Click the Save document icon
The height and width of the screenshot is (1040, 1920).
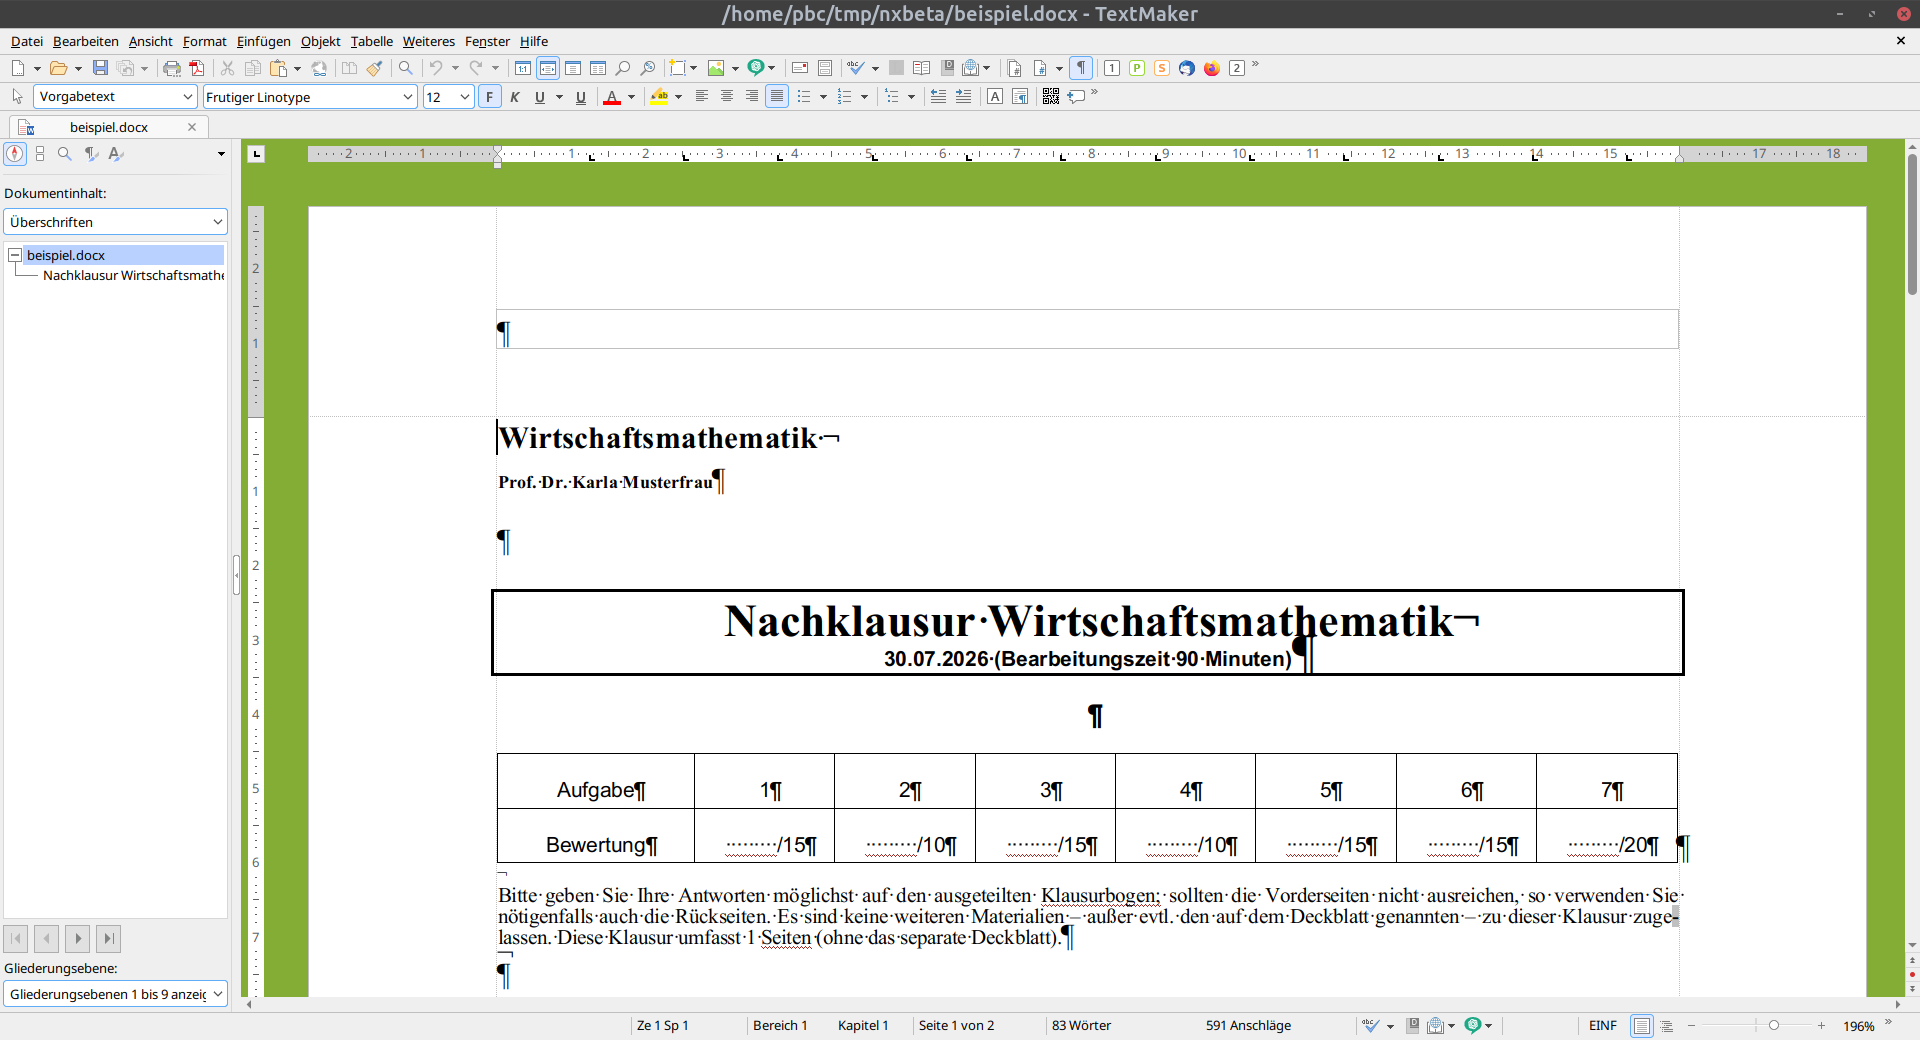pos(100,68)
